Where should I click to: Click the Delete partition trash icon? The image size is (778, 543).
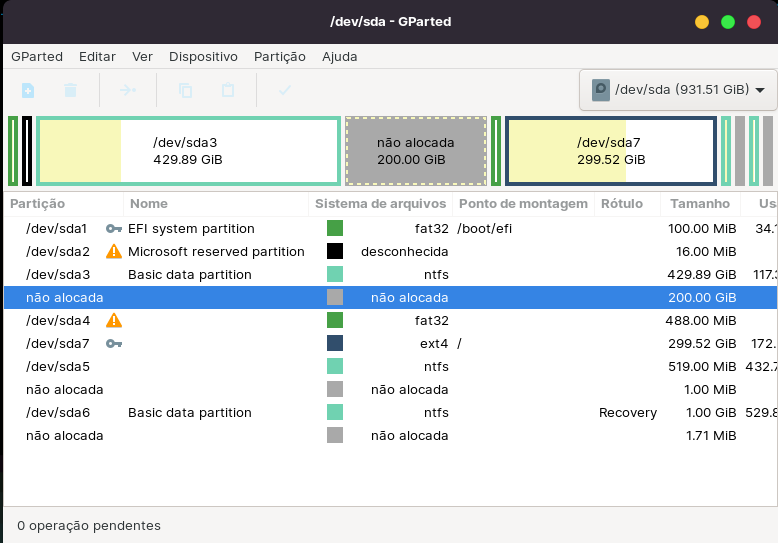coord(71,90)
